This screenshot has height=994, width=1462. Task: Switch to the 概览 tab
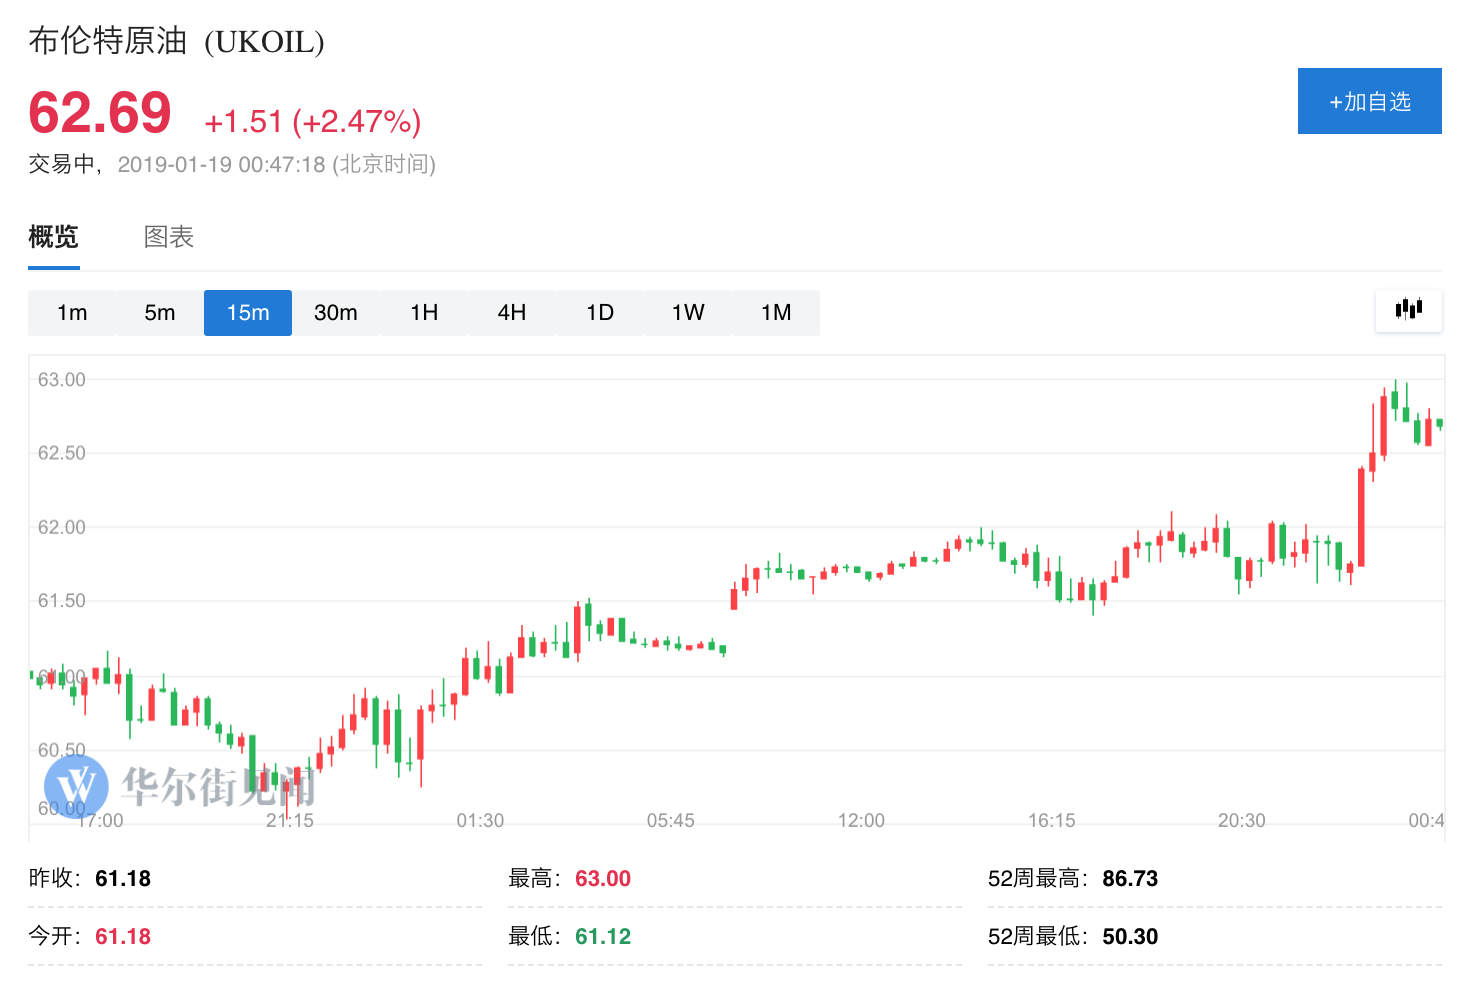coord(53,237)
